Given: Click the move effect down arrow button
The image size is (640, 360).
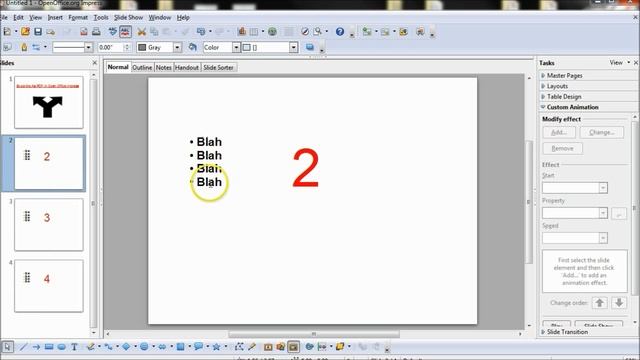Looking at the screenshot, I should pos(619,303).
